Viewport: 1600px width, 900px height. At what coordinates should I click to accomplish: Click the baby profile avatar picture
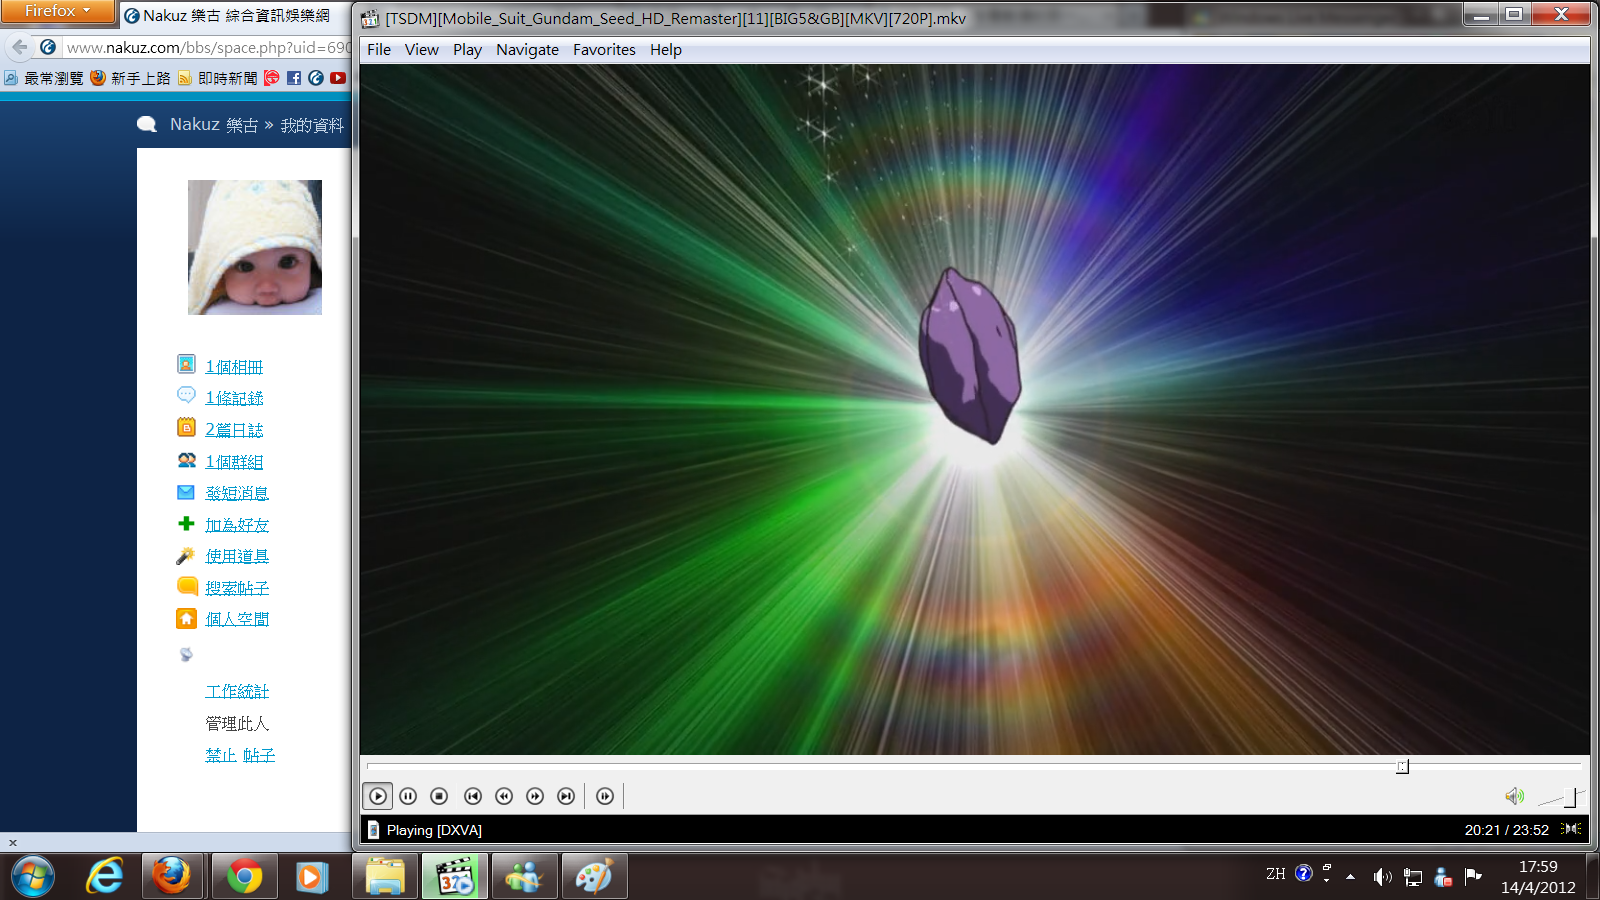tap(255, 247)
